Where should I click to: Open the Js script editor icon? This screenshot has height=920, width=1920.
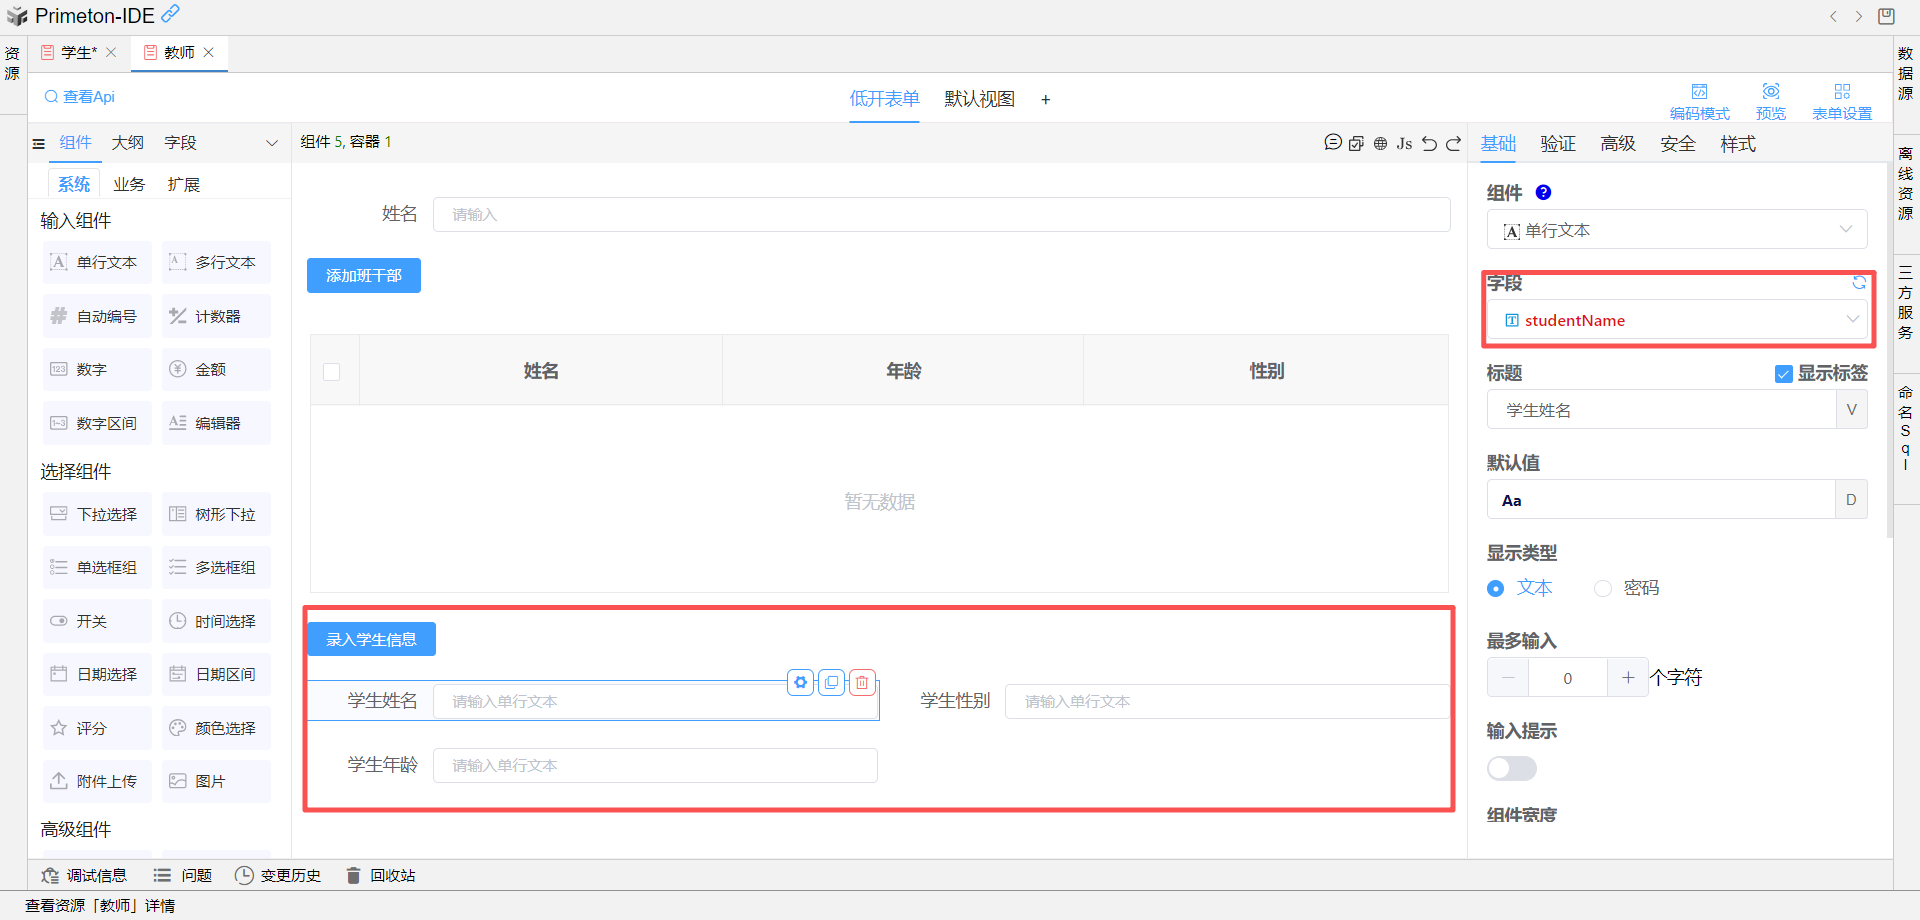pos(1404,143)
